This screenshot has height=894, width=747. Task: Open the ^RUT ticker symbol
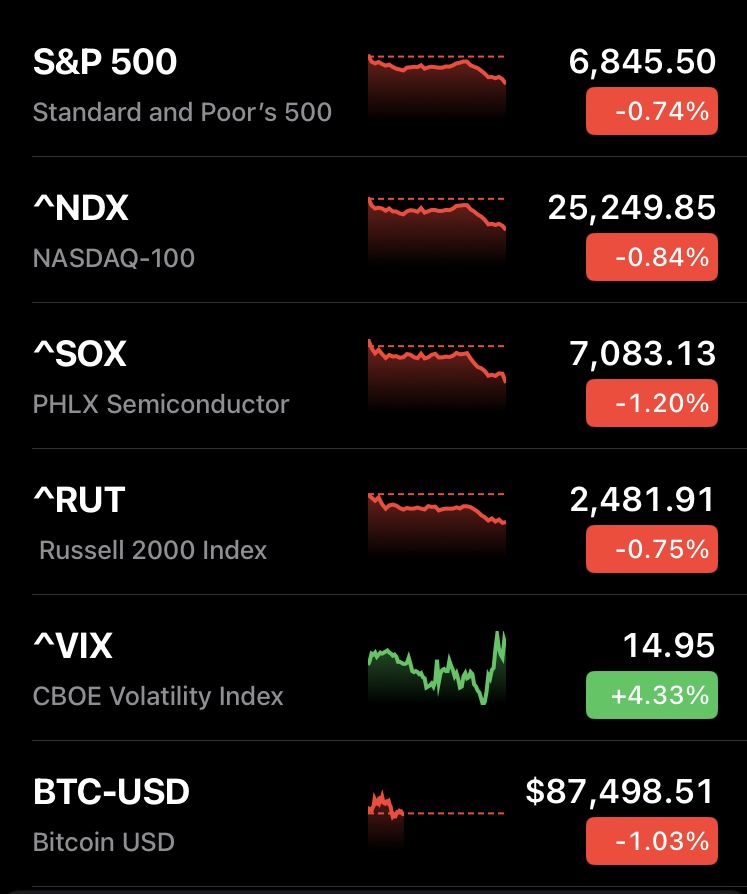coord(79,500)
